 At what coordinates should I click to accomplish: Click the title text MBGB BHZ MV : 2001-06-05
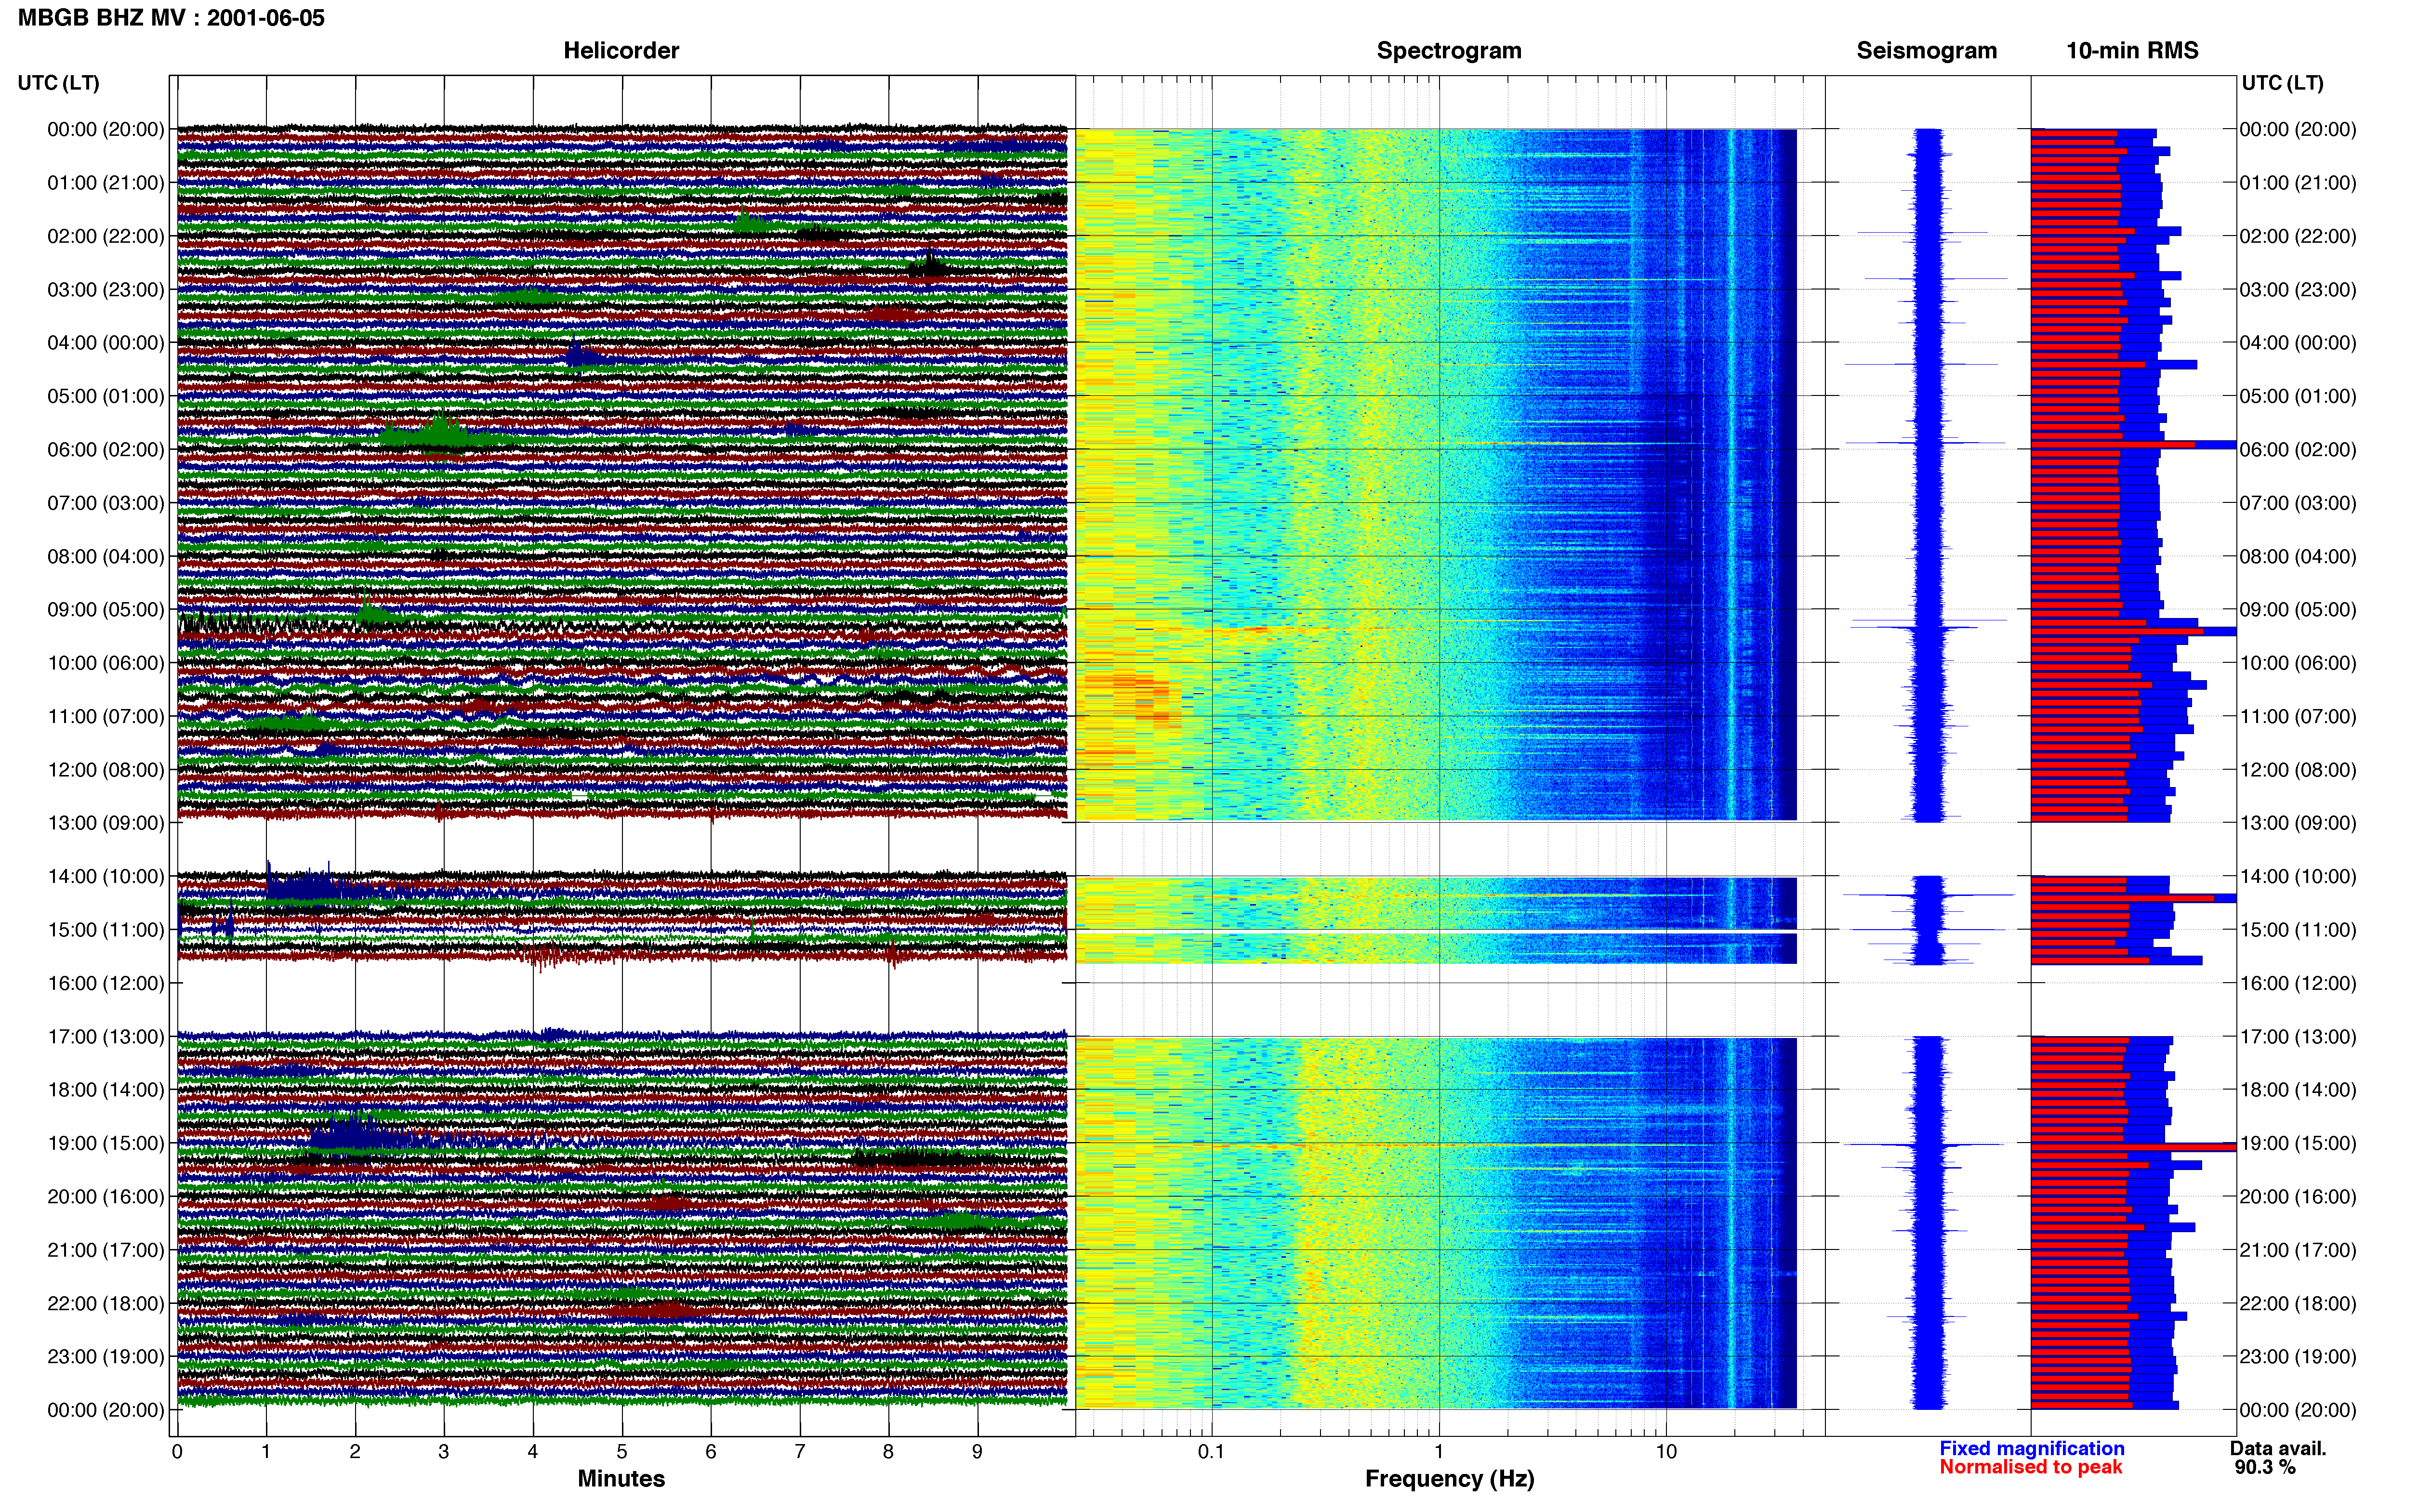click(171, 18)
